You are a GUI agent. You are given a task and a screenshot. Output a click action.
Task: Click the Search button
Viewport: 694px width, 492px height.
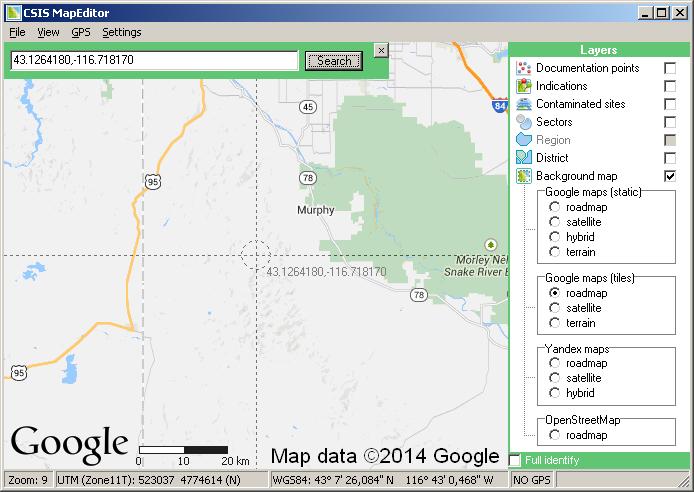(x=334, y=61)
